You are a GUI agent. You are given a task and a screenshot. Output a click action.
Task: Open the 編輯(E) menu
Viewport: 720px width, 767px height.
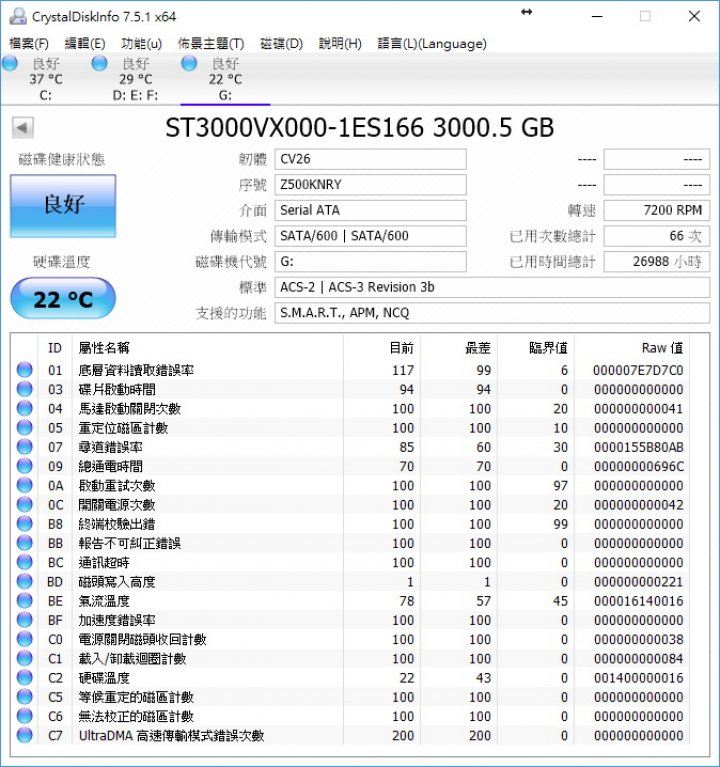(x=85, y=44)
